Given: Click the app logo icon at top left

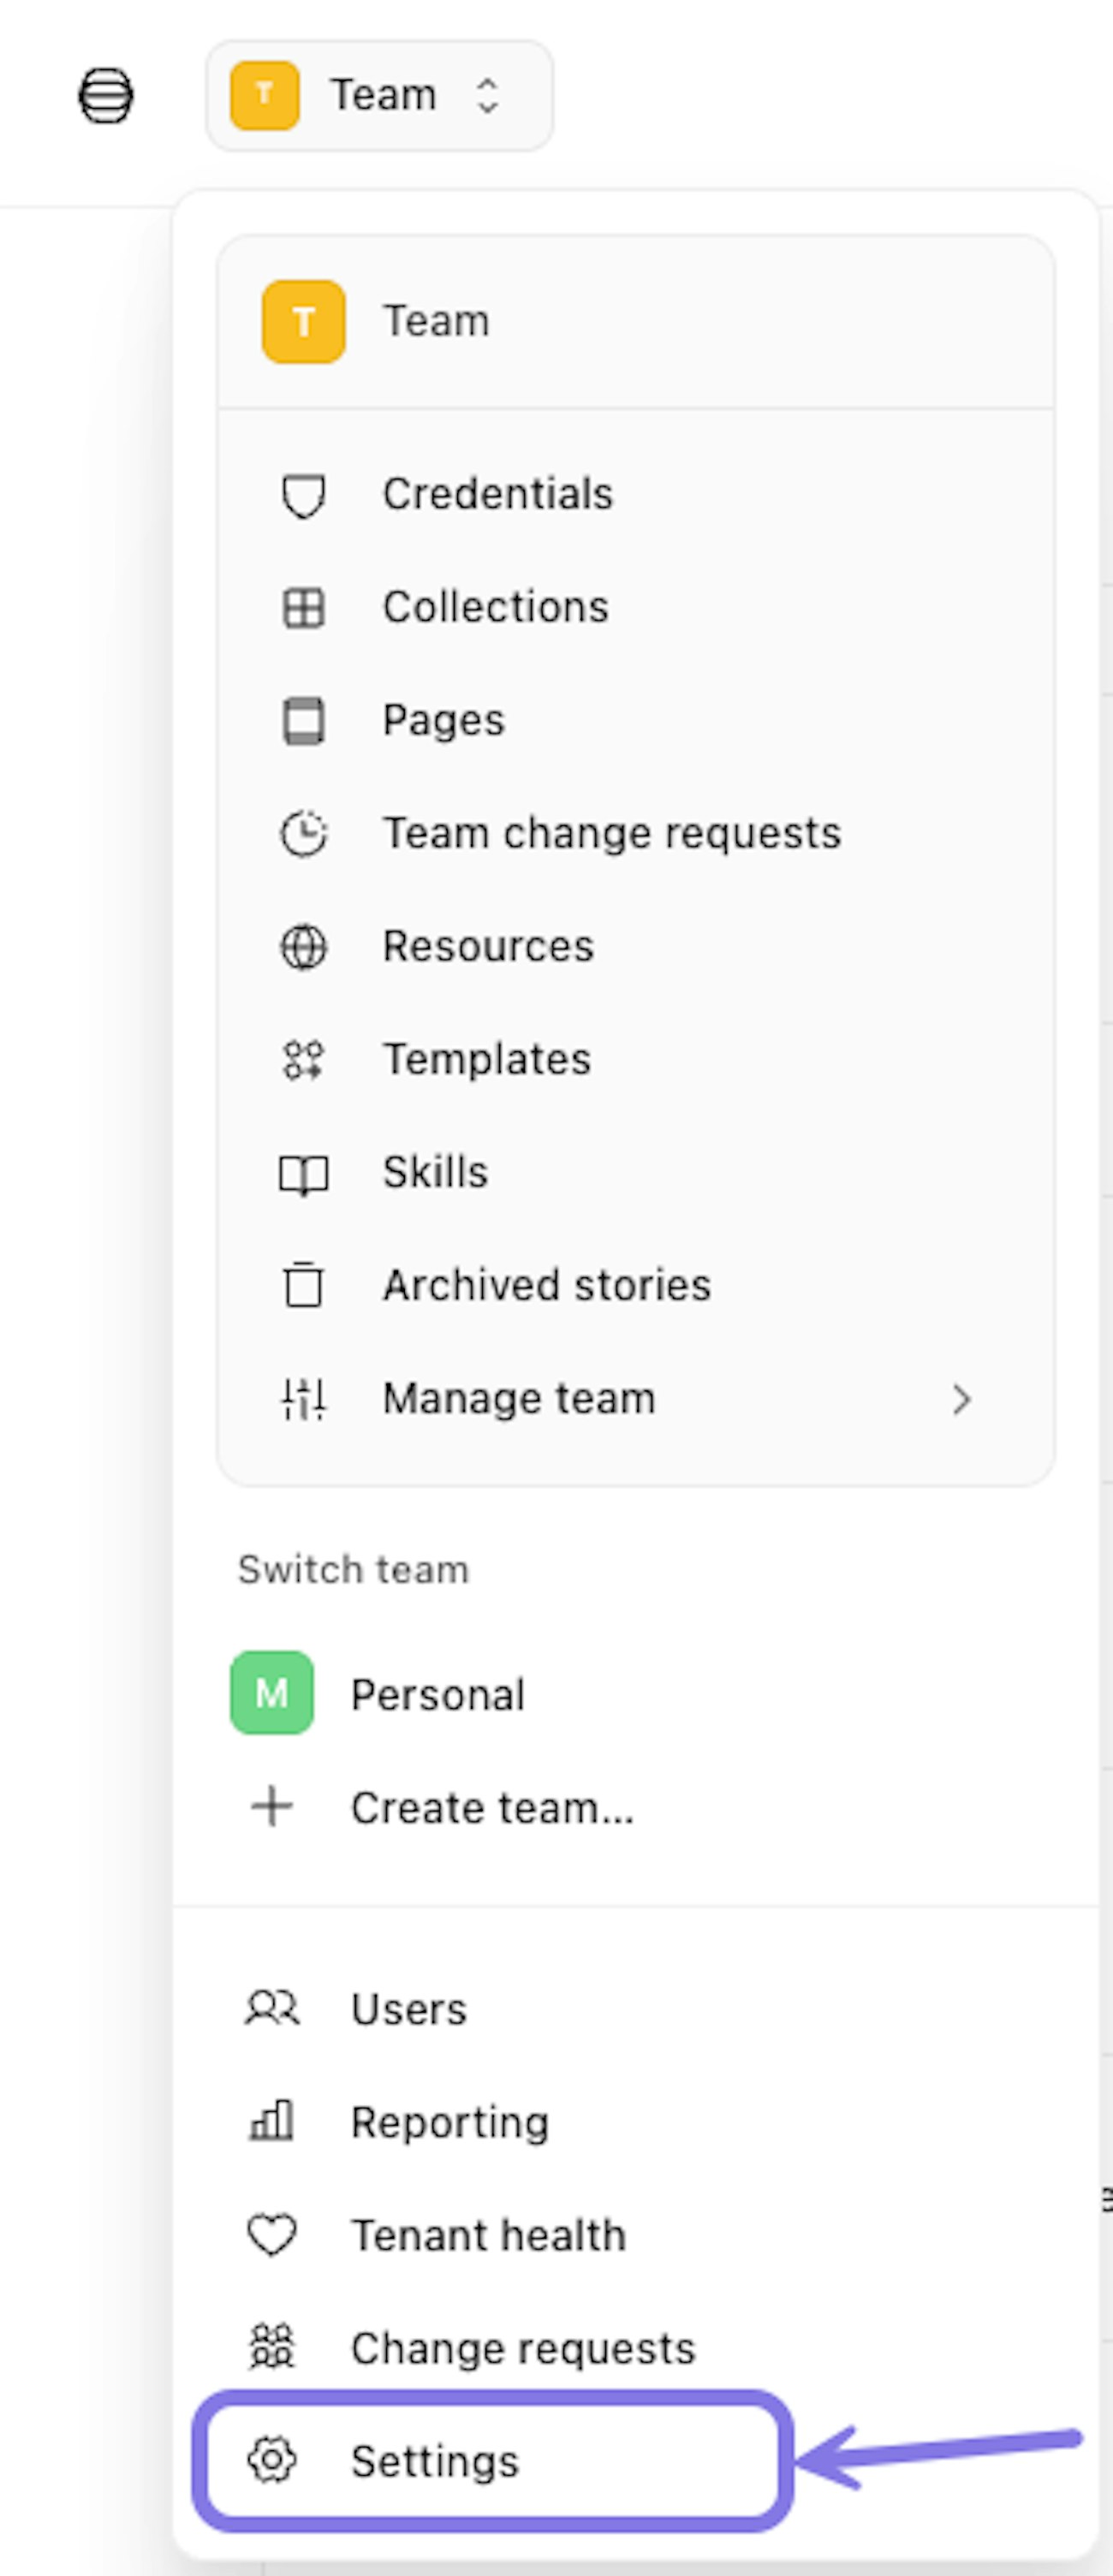Looking at the screenshot, I should click(106, 96).
